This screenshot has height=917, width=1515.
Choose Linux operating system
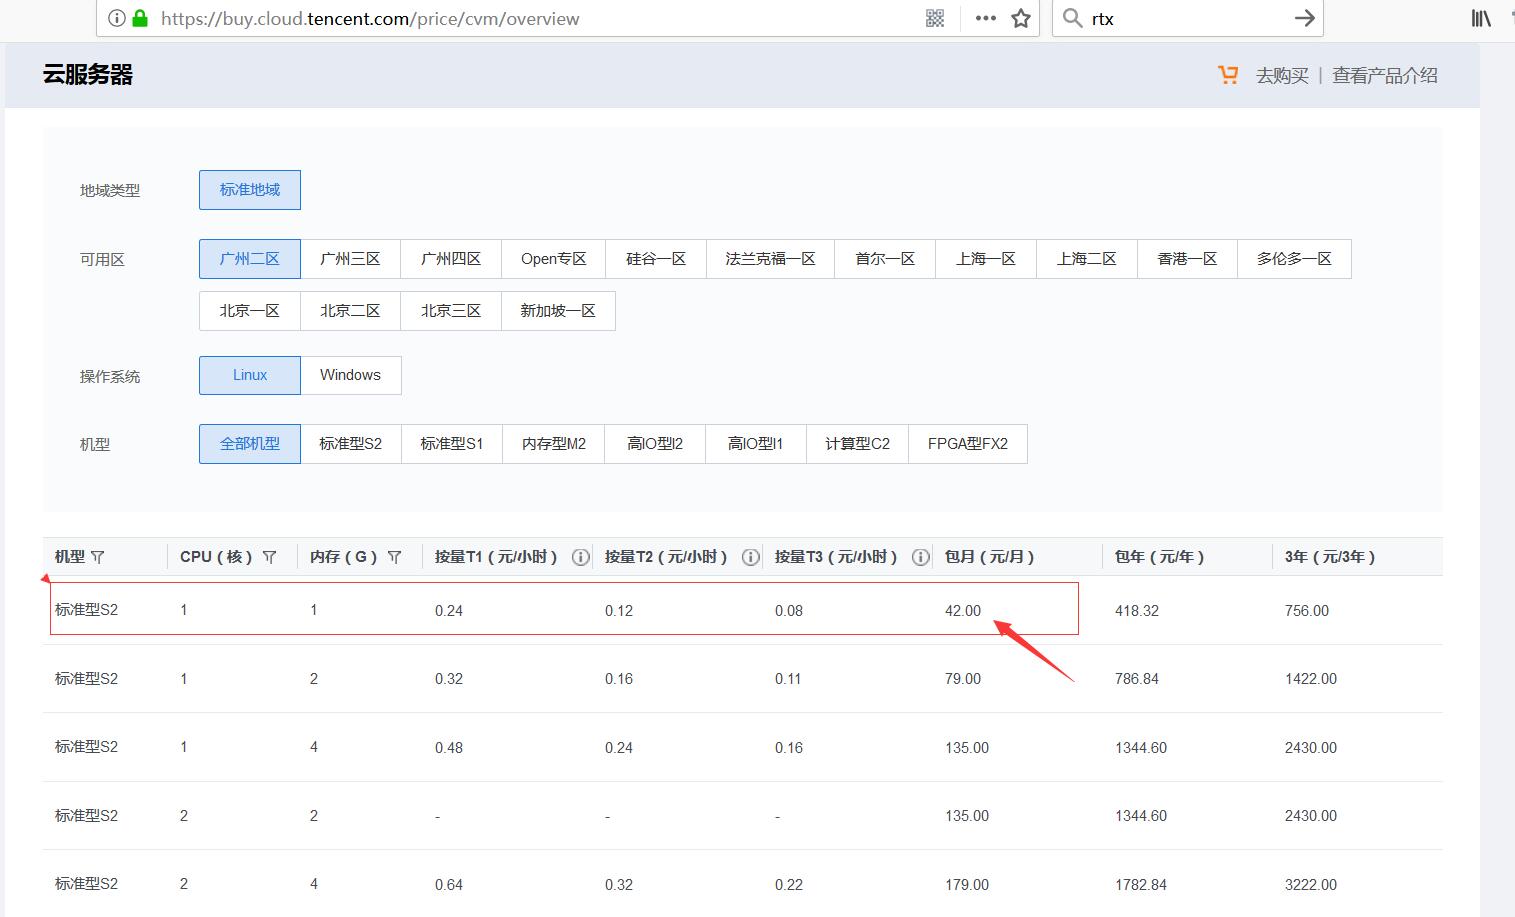coord(250,375)
